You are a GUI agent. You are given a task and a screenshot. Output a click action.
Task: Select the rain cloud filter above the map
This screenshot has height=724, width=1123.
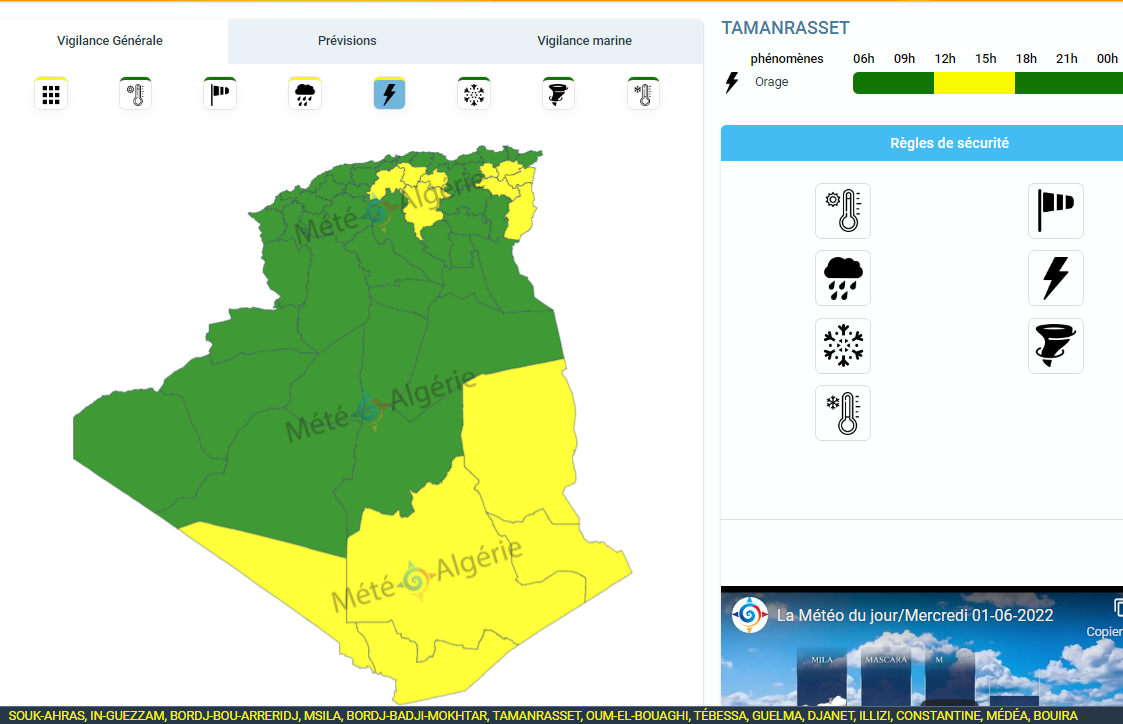coord(305,94)
